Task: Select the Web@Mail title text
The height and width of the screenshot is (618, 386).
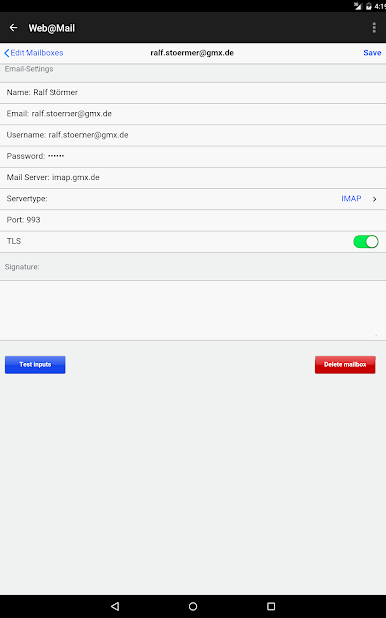Action: [x=52, y=28]
